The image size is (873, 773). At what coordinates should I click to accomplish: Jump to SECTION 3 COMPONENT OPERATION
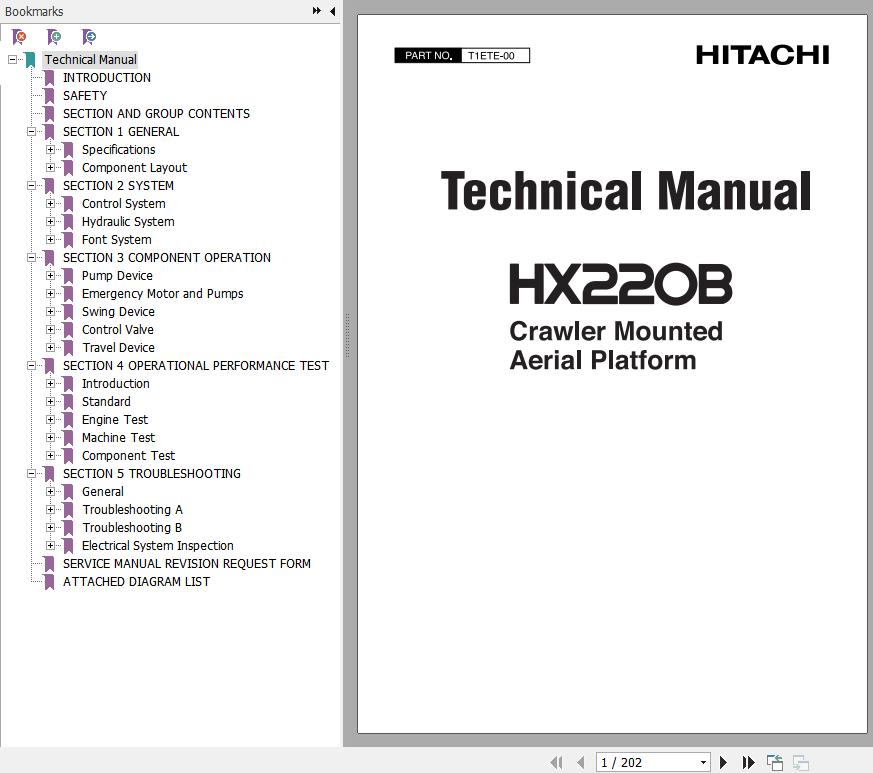[166, 257]
